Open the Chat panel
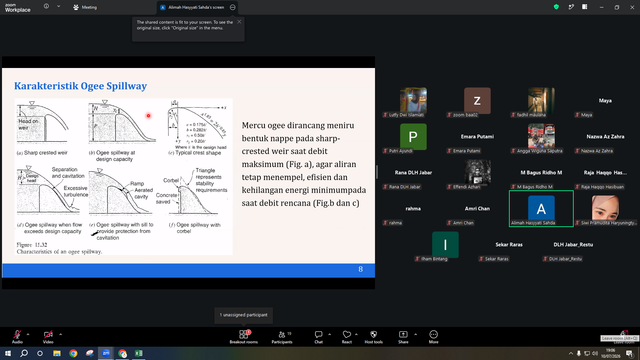Viewport: 640px width, 360px height. click(318, 337)
